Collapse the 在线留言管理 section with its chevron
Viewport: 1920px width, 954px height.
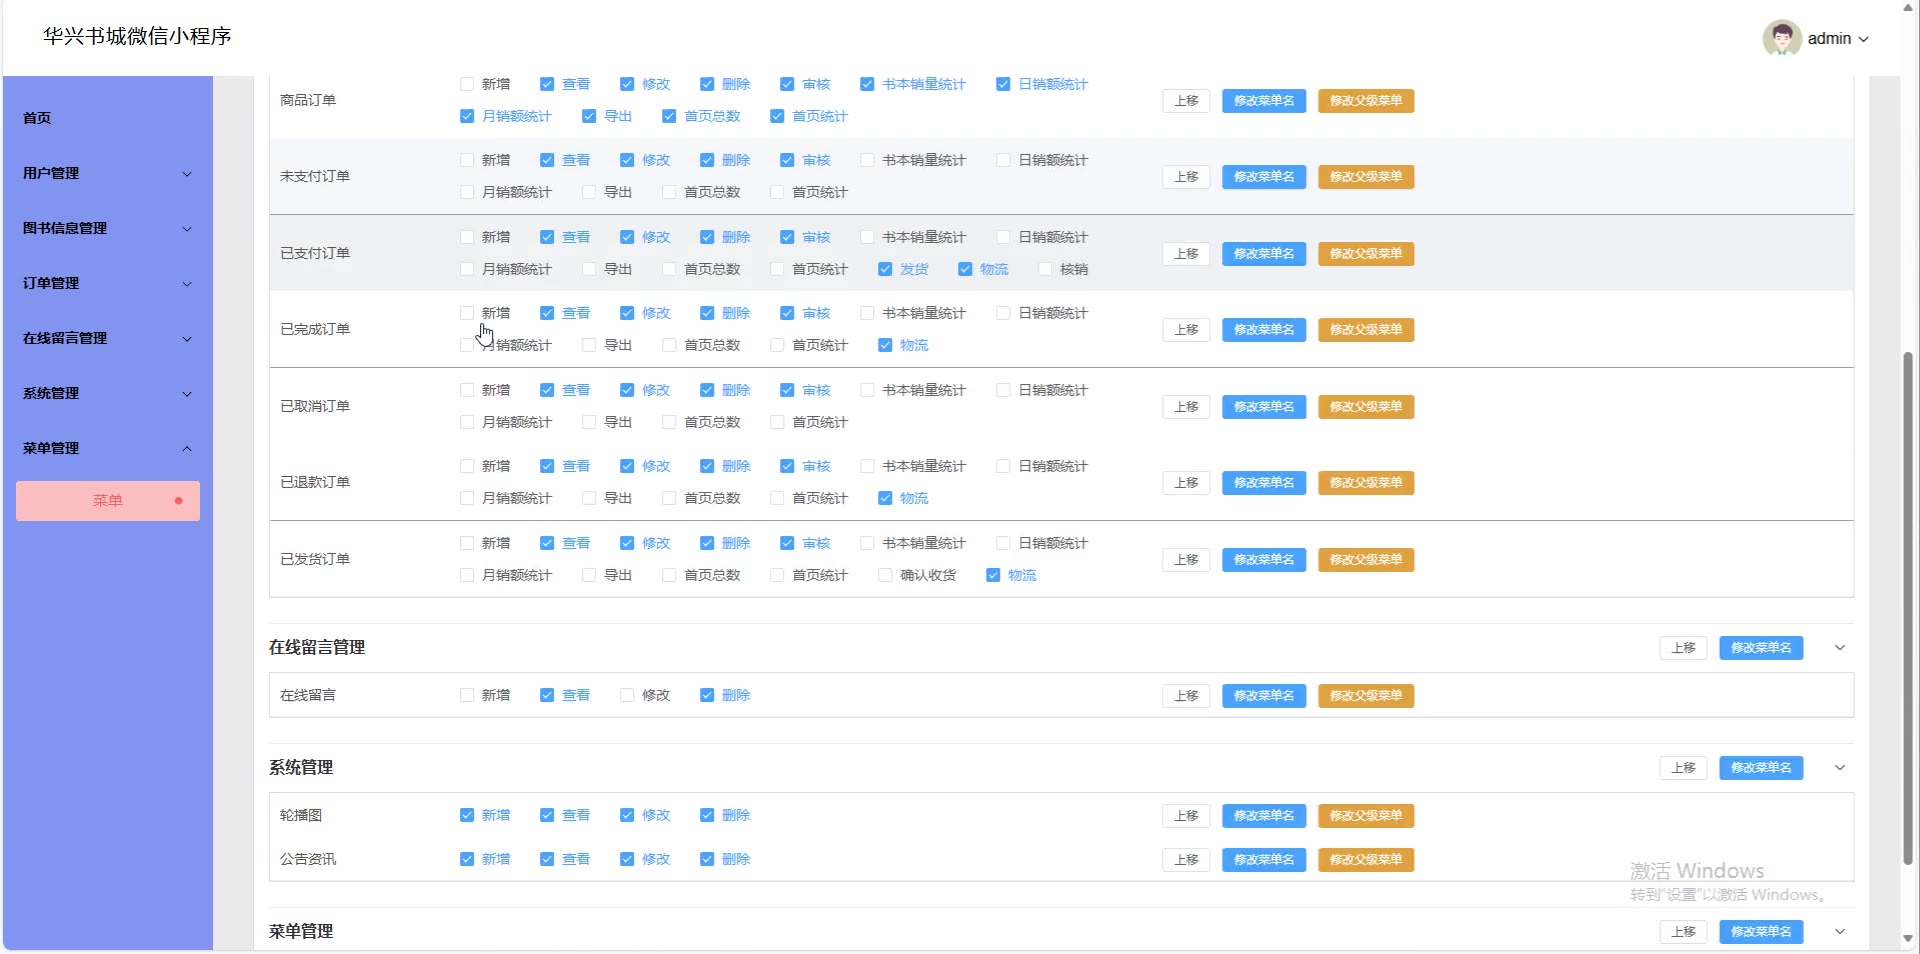click(1840, 648)
